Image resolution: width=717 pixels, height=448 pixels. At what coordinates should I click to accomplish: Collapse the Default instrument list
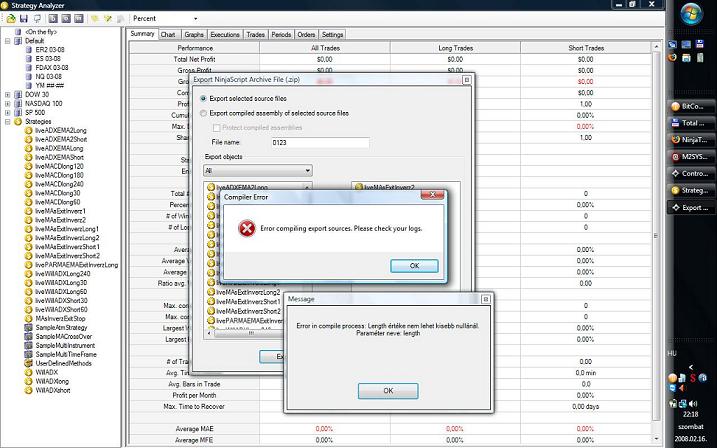click(x=7, y=41)
